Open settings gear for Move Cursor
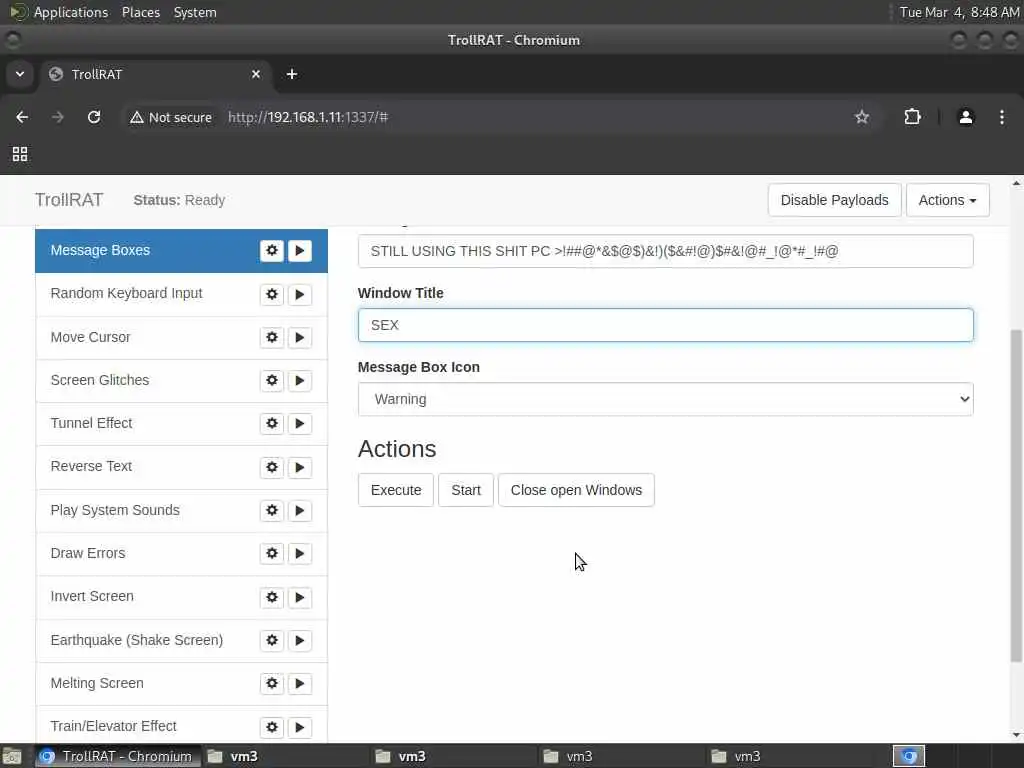 point(272,338)
